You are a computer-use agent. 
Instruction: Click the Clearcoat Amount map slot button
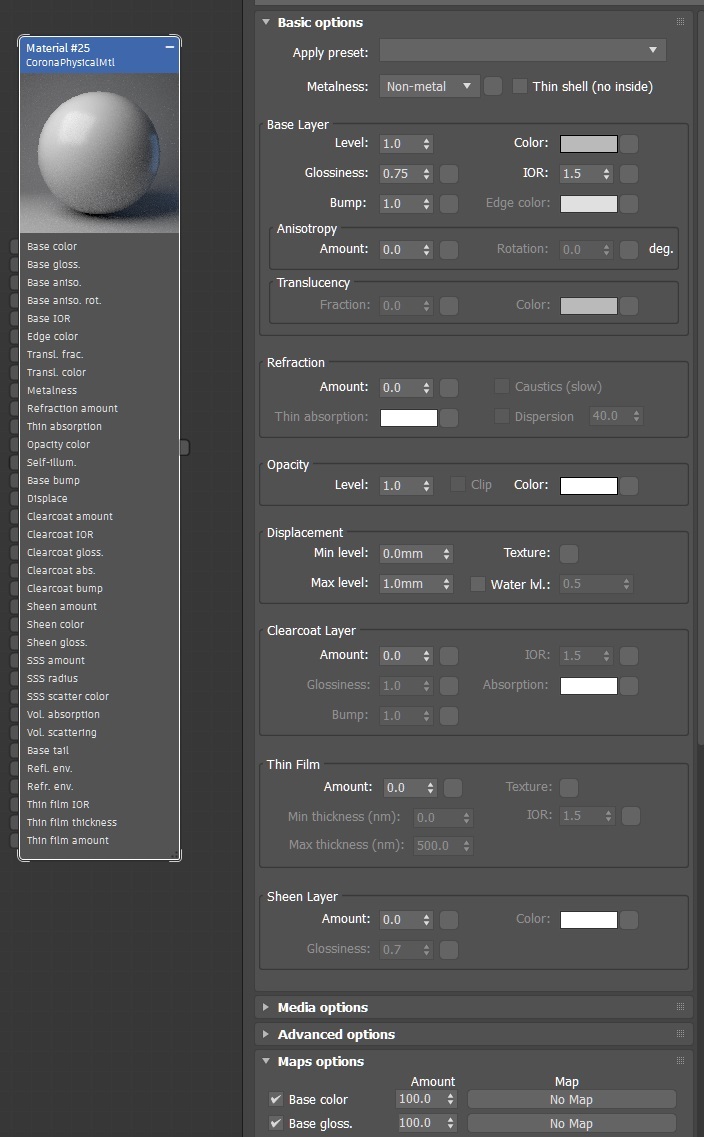click(x=449, y=656)
